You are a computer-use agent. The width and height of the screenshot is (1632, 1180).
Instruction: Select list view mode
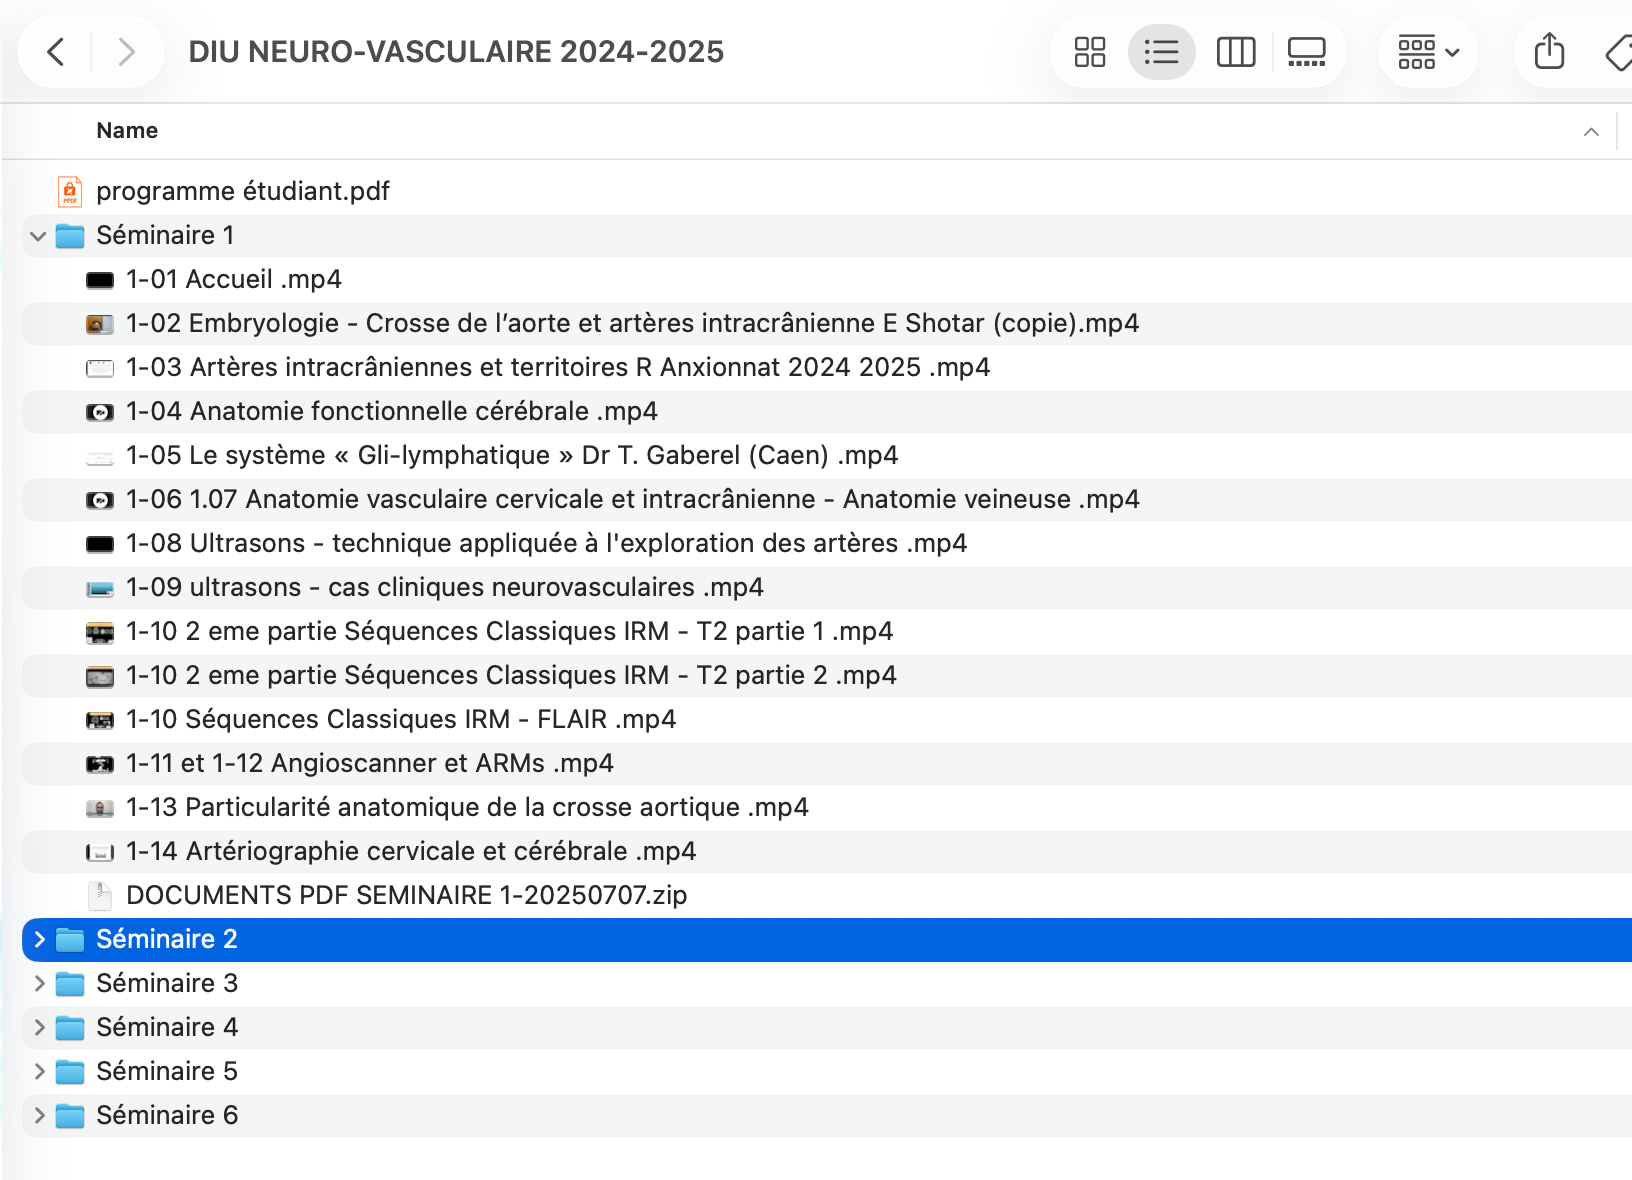1161,52
